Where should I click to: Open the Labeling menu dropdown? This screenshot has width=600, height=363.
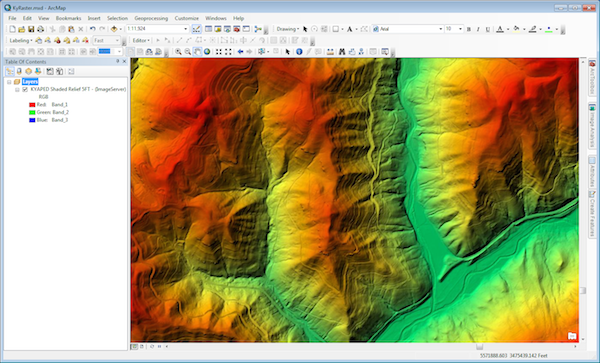coord(21,40)
